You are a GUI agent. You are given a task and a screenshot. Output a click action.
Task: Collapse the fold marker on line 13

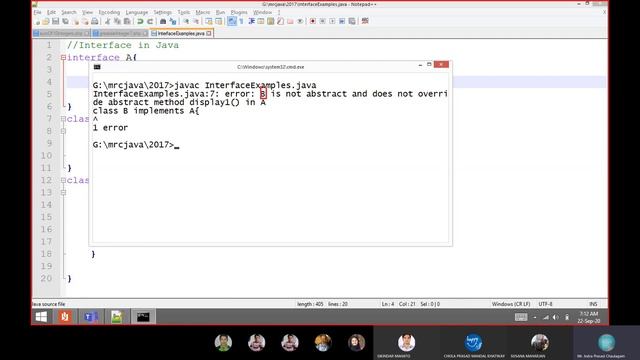click(x=63, y=192)
